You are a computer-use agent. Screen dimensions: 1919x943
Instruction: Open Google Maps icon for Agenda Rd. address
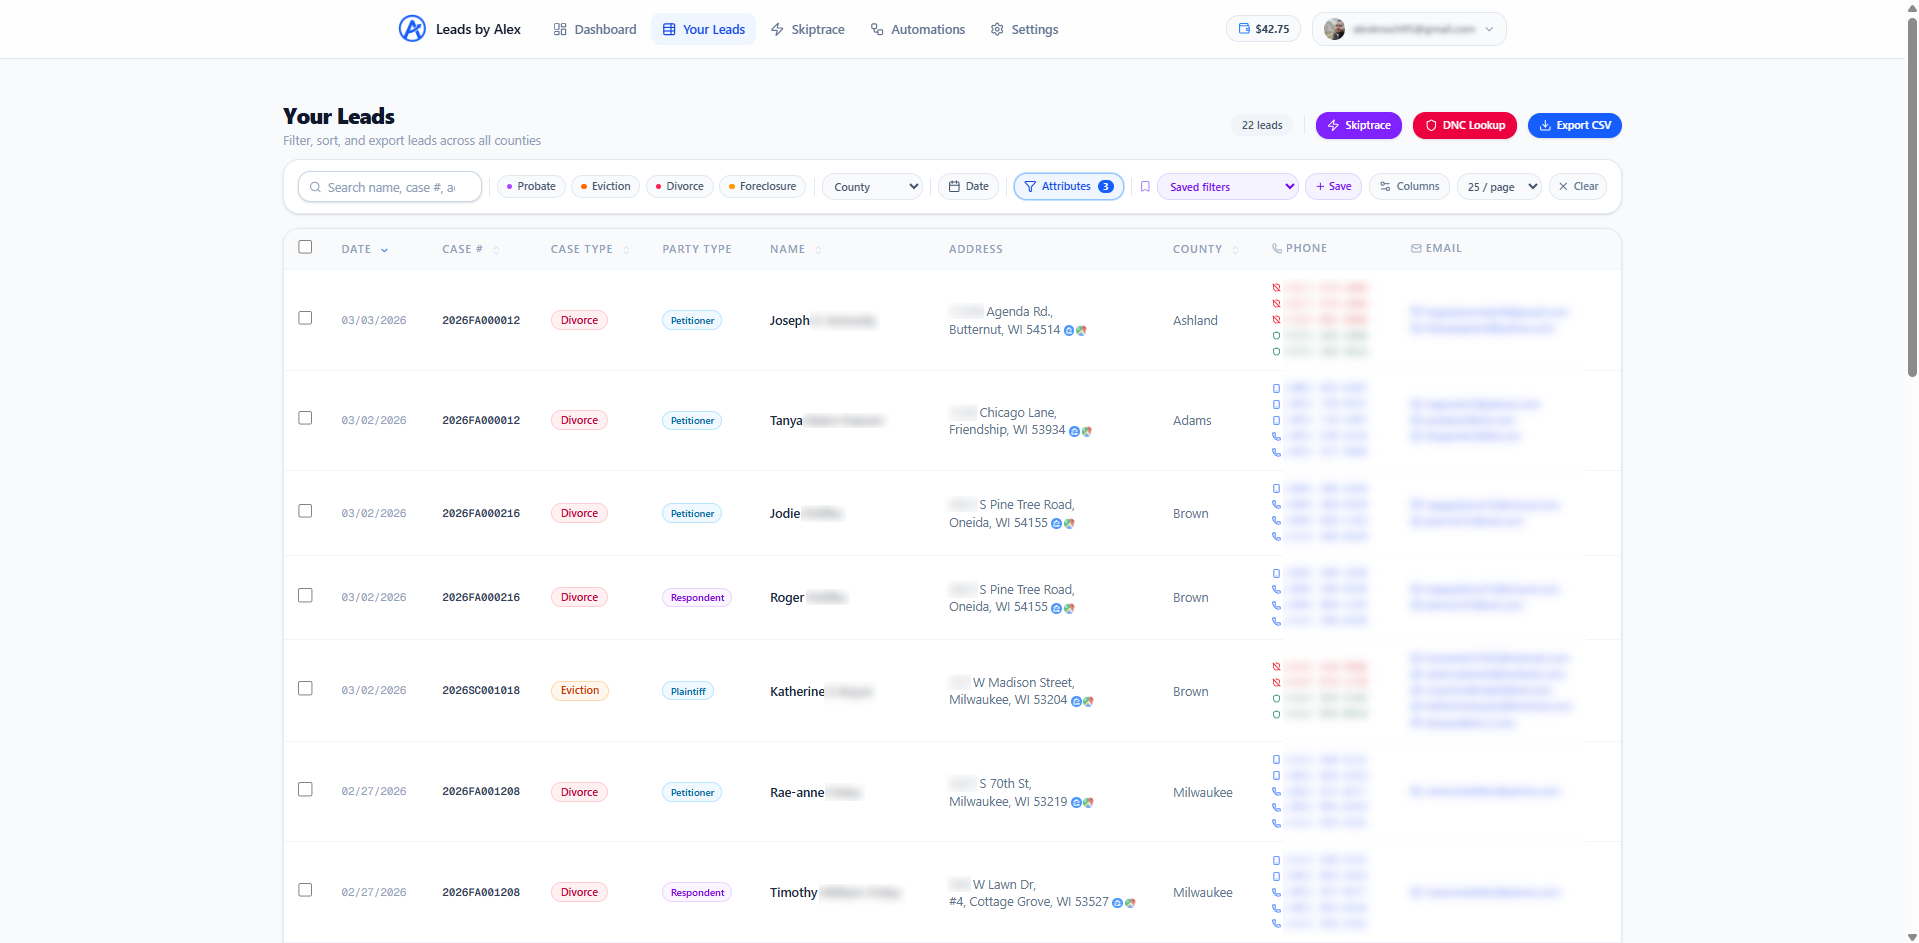coord(1081,331)
